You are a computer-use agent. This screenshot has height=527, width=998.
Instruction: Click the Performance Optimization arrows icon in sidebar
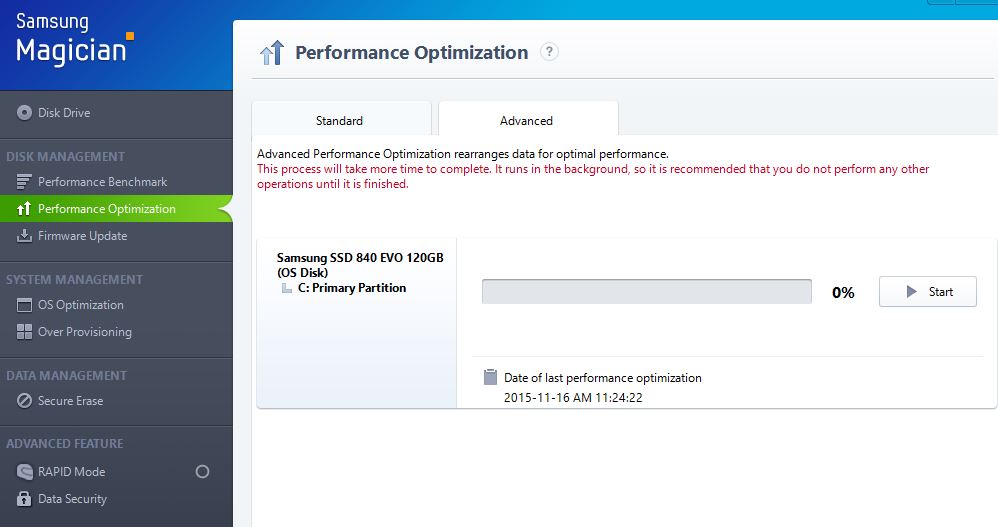(24, 209)
